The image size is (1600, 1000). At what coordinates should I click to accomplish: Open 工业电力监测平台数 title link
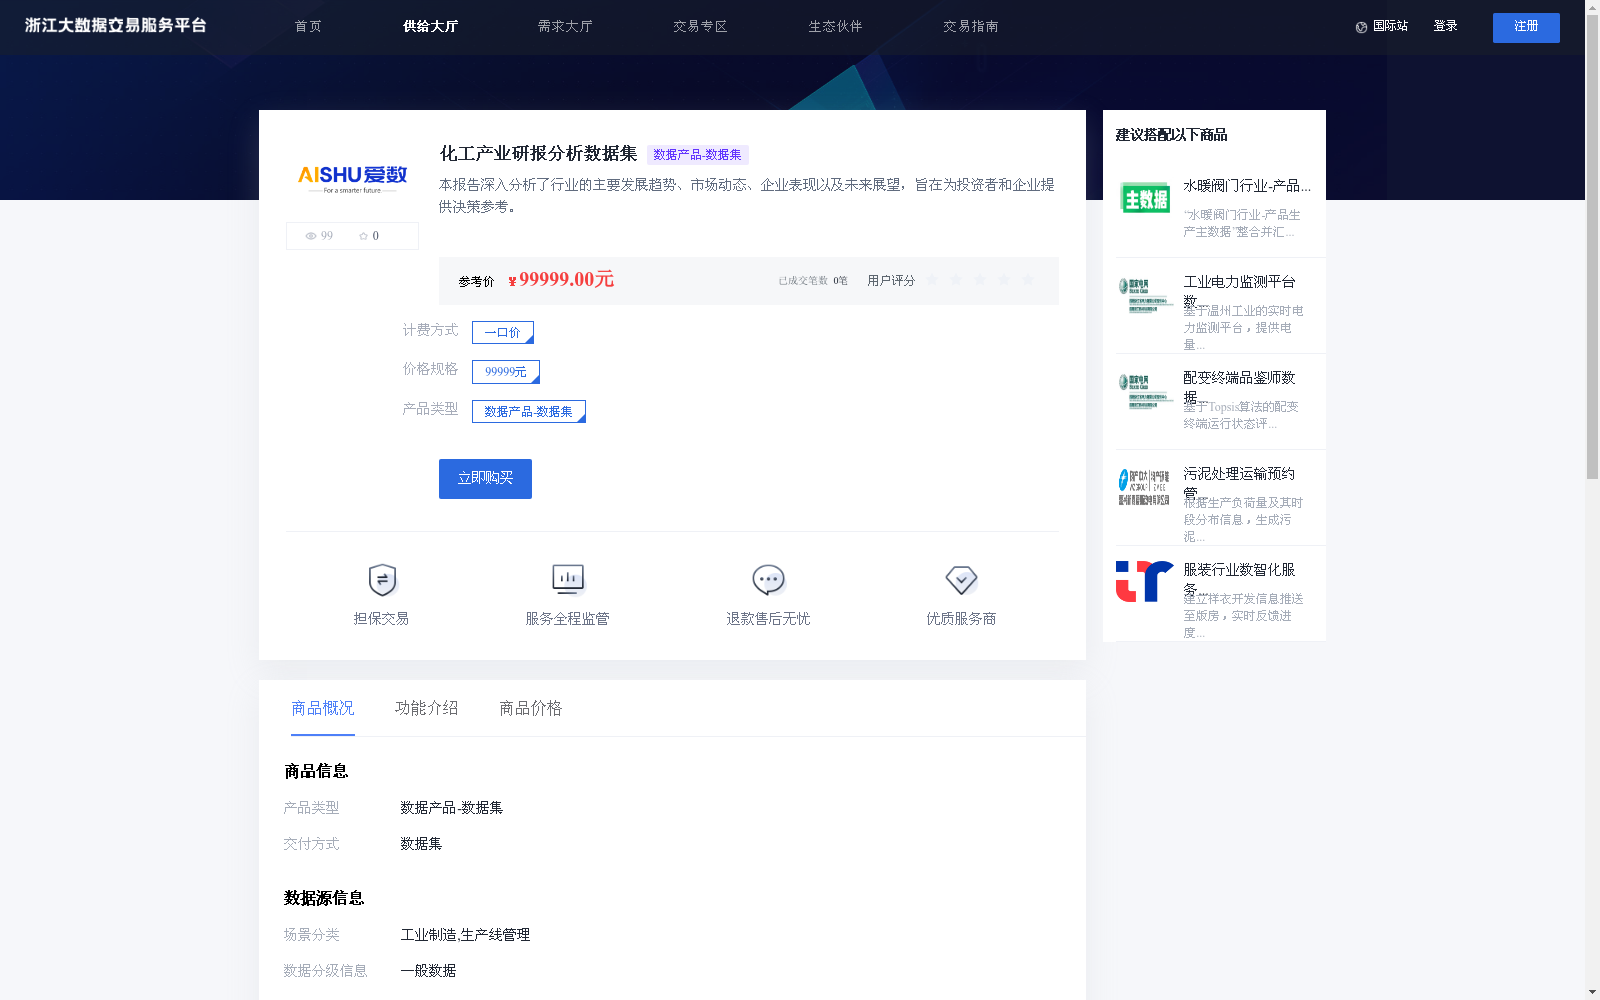(1240, 290)
